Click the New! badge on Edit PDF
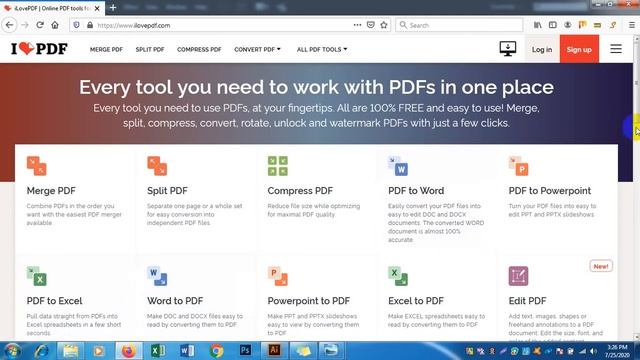The width and height of the screenshot is (640, 360). [x=601, y=266]
